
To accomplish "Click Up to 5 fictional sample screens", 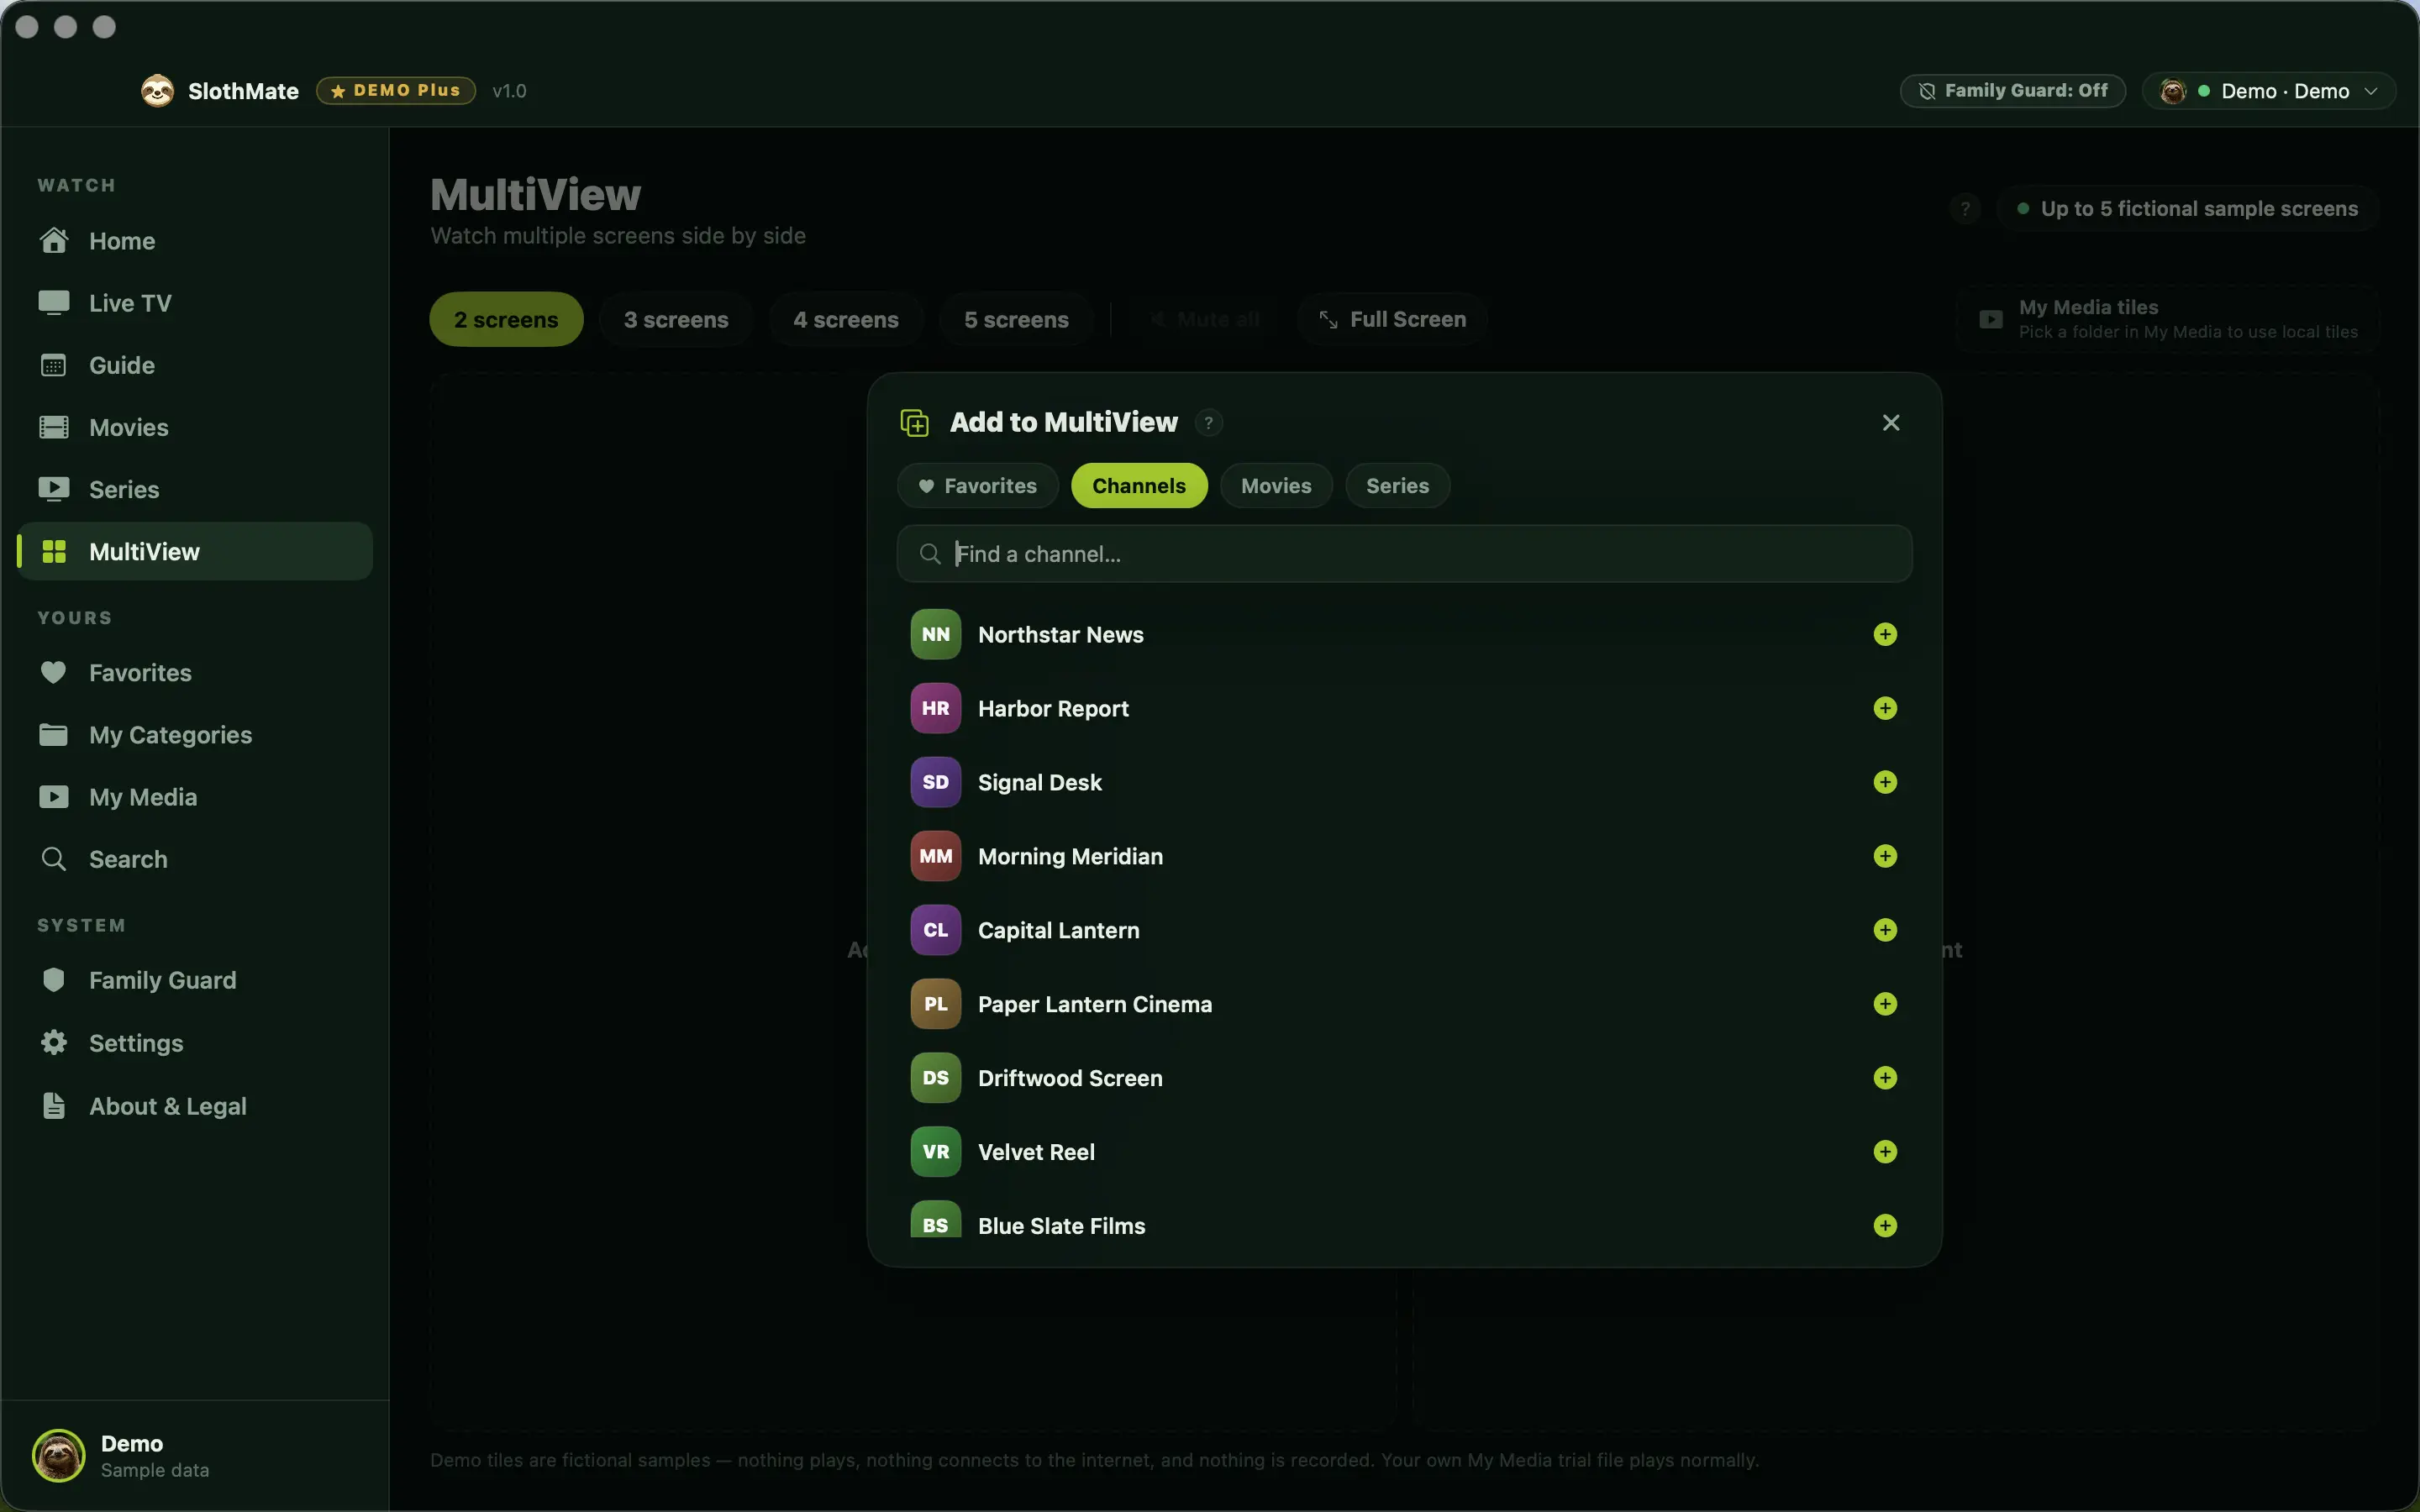I will pos(2187,209).
